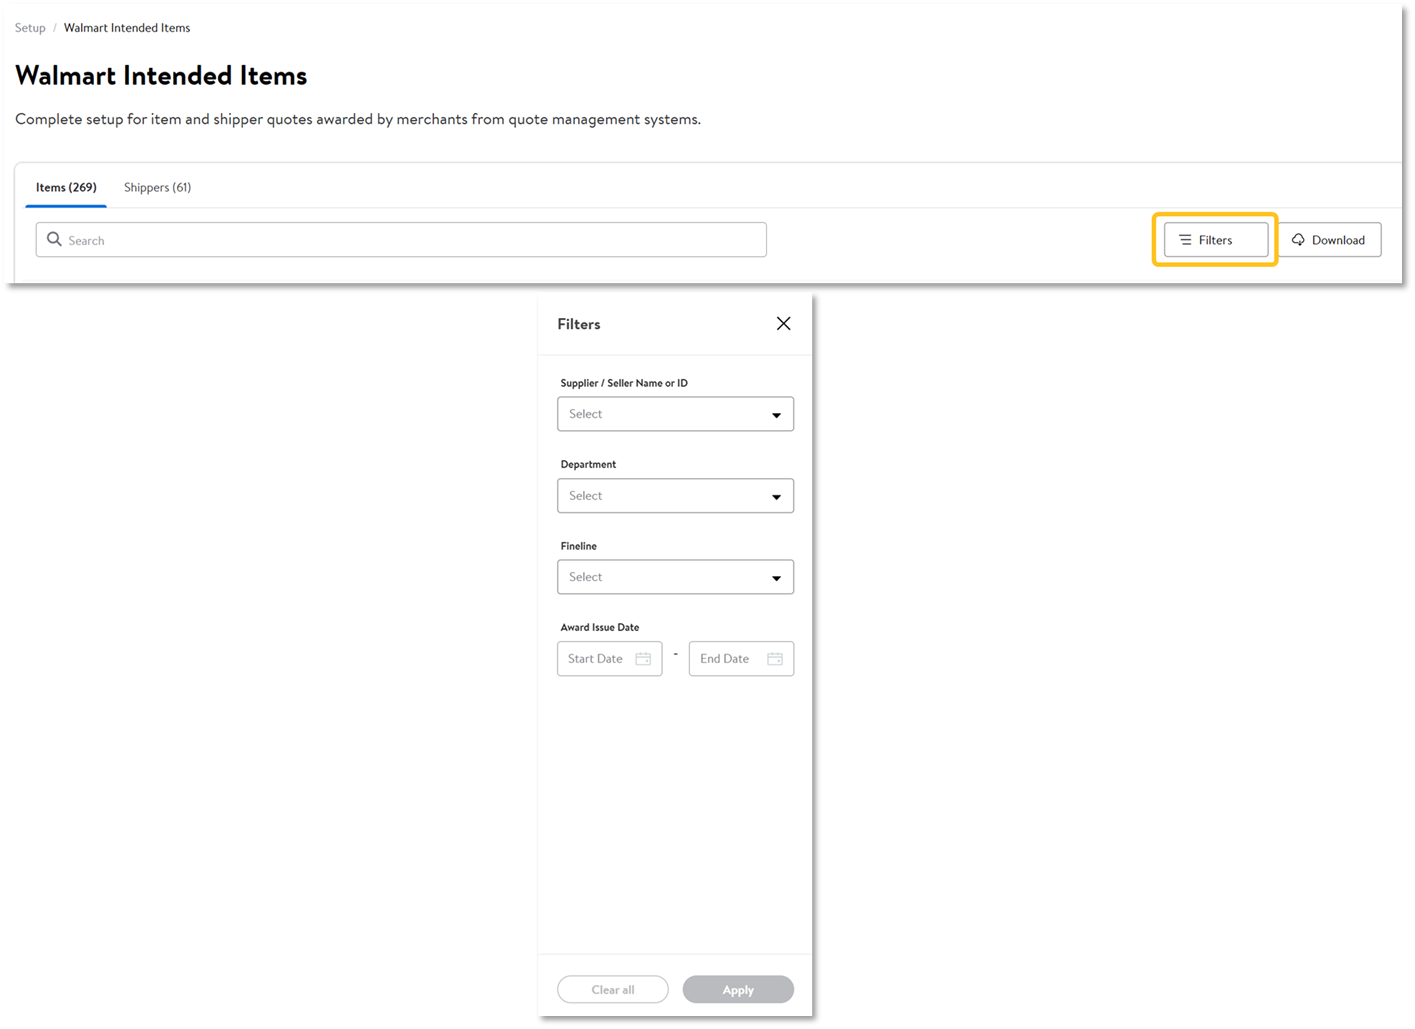
Task: Open Supplier / Seller Name or ID dropdown
Action: click(x=675, y=414)
